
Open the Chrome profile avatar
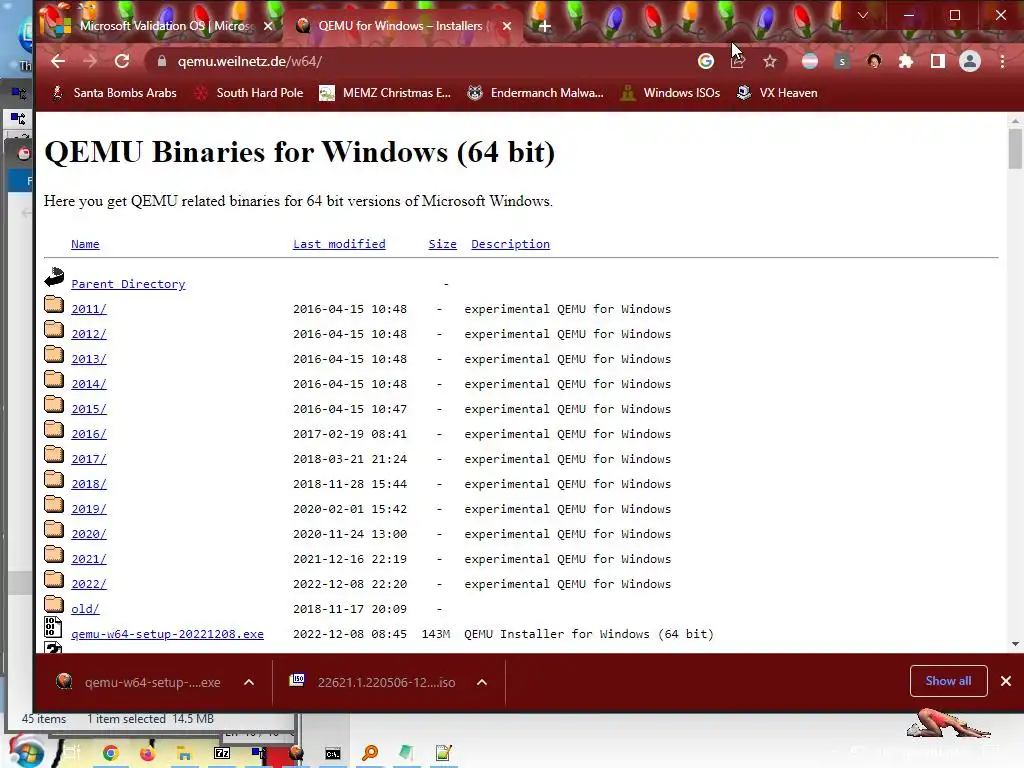[970, 61]
